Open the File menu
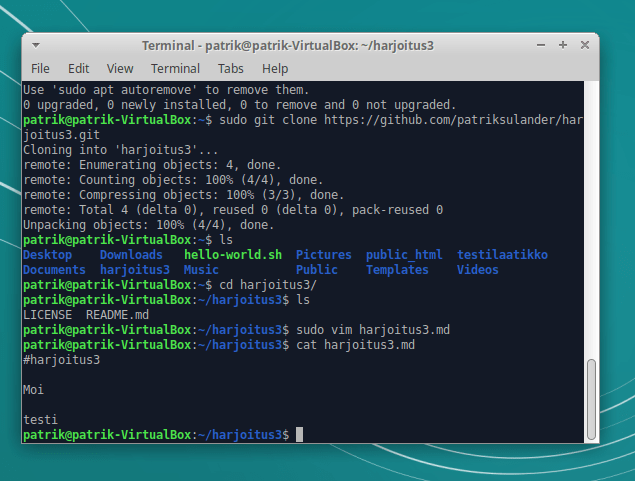 40,69
